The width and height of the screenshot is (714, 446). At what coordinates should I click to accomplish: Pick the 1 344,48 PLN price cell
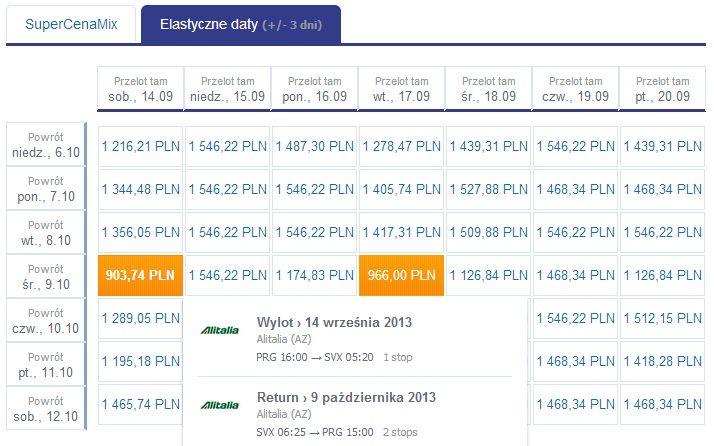tap(140, 189)
